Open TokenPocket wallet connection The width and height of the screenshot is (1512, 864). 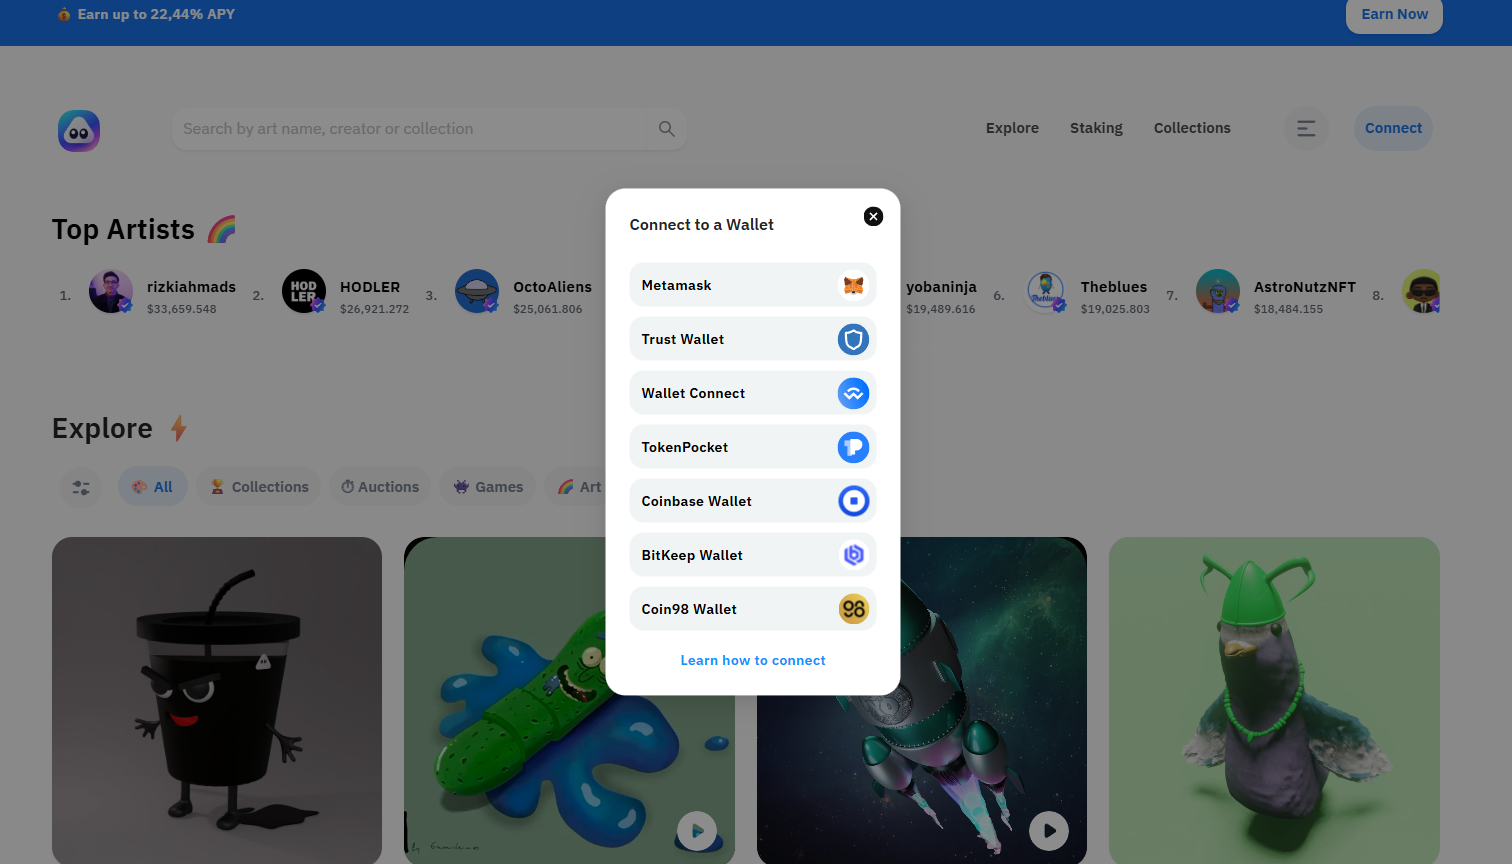pyautogui.click(x=752, y=447)
